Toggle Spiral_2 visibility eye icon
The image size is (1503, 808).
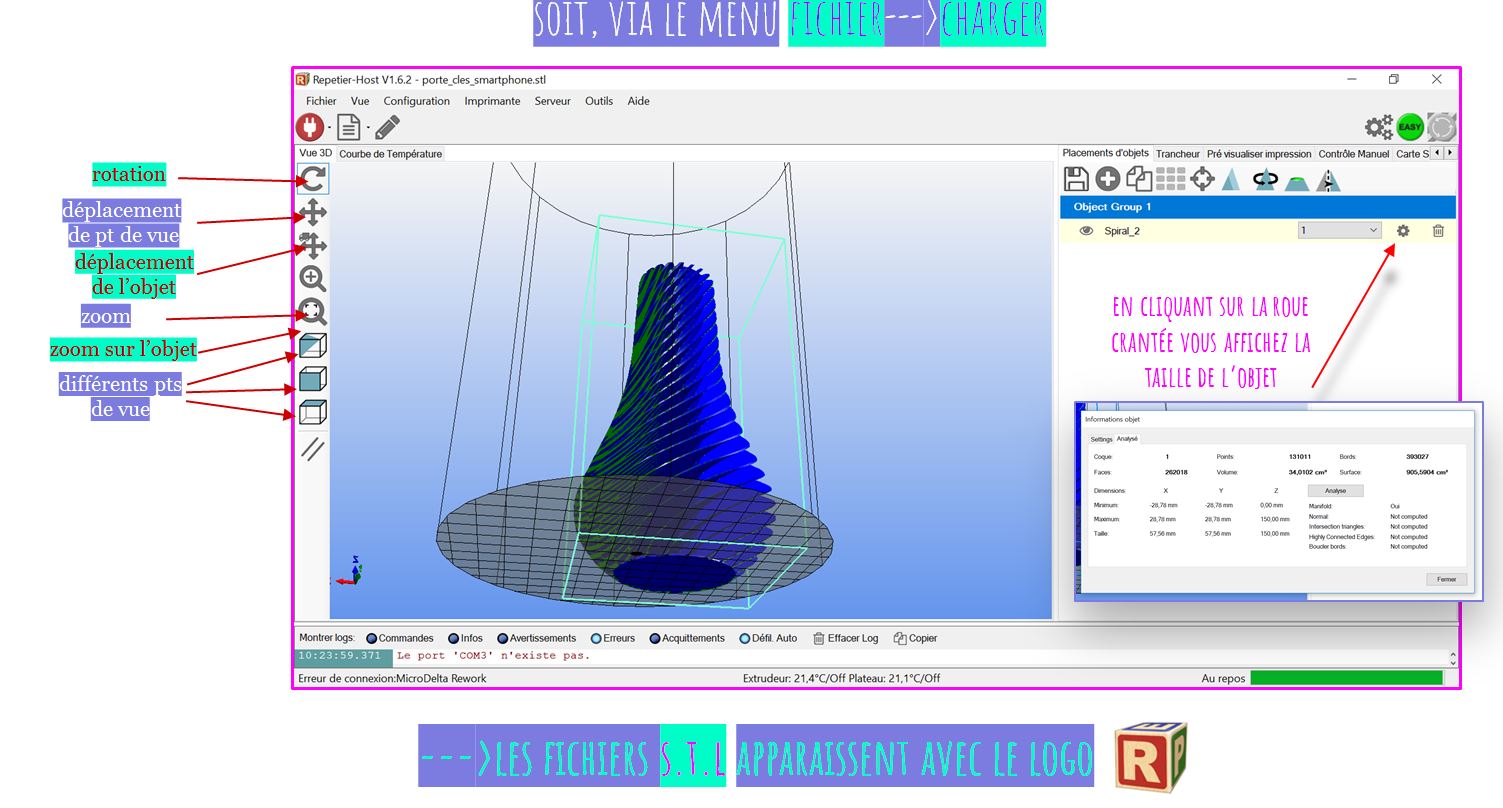(x=1086, y=231)
